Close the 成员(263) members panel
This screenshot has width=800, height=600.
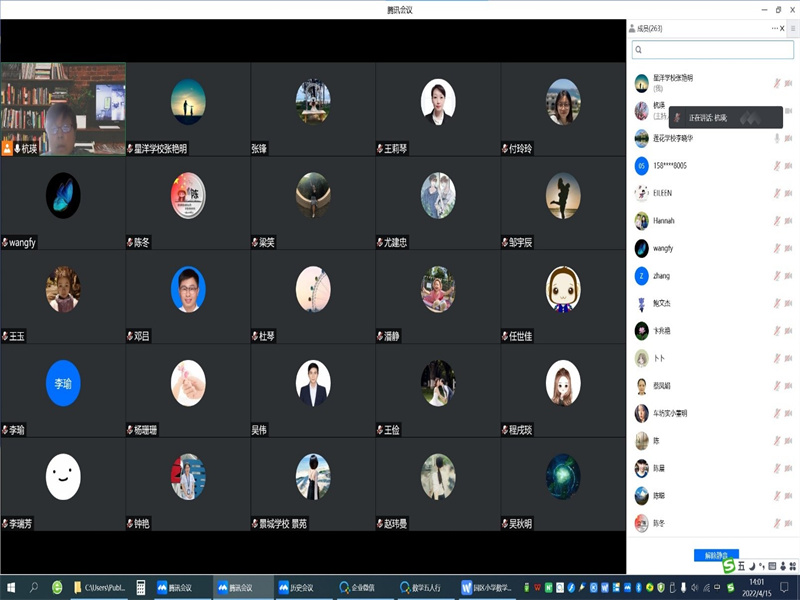(x=782, y=29)
